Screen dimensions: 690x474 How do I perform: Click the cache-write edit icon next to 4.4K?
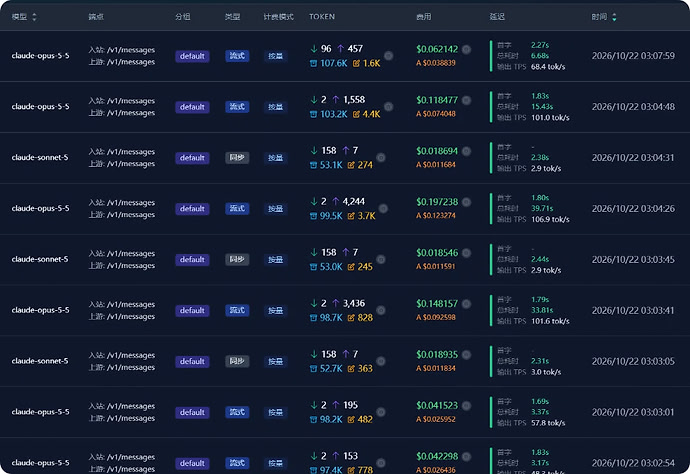[356, 114]
